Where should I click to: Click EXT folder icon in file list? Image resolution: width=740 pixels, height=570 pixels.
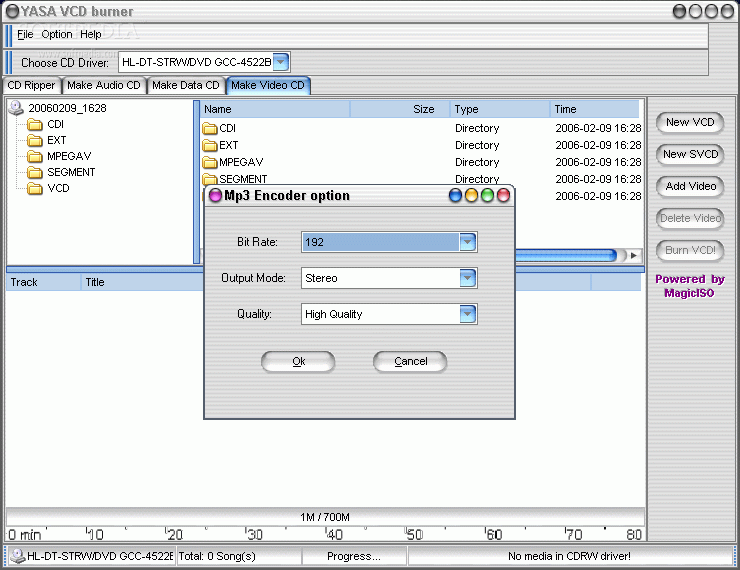pyautogui.click(x=210, y=145)
